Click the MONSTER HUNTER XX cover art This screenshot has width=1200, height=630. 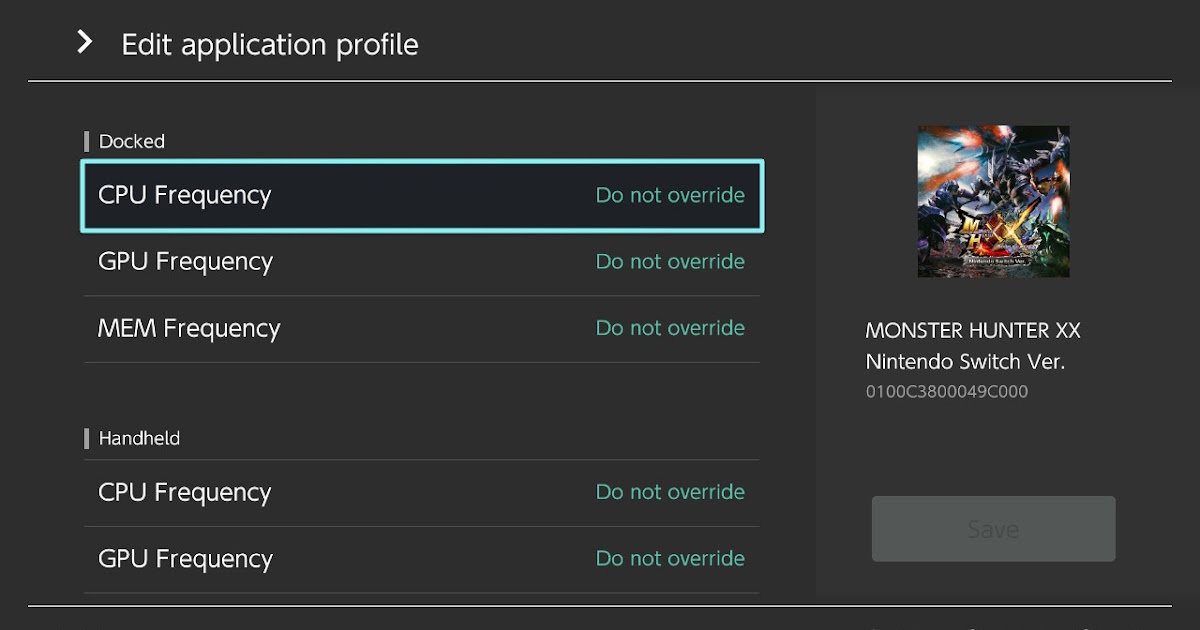tap(993, 202)
